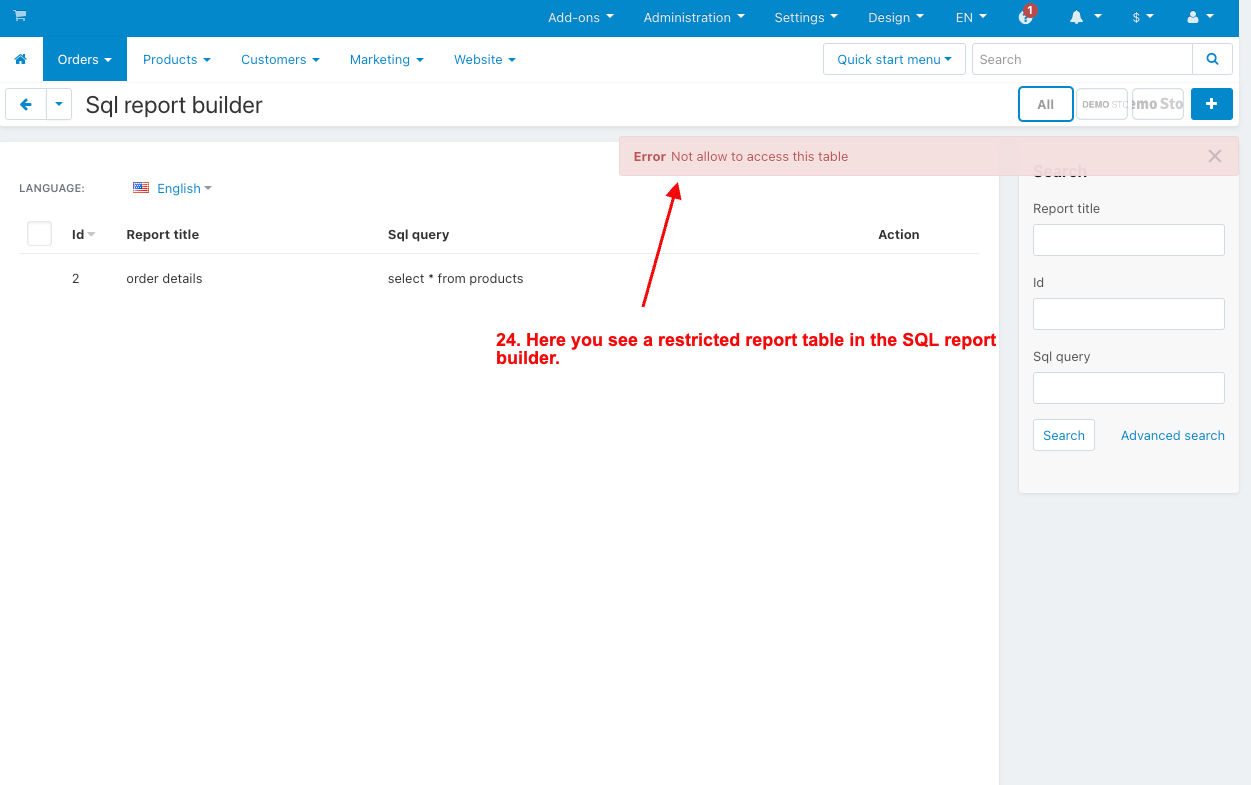Open the Quick start menu dropdown
This screenshot has width=1251, height=785.
coord(894,59)
